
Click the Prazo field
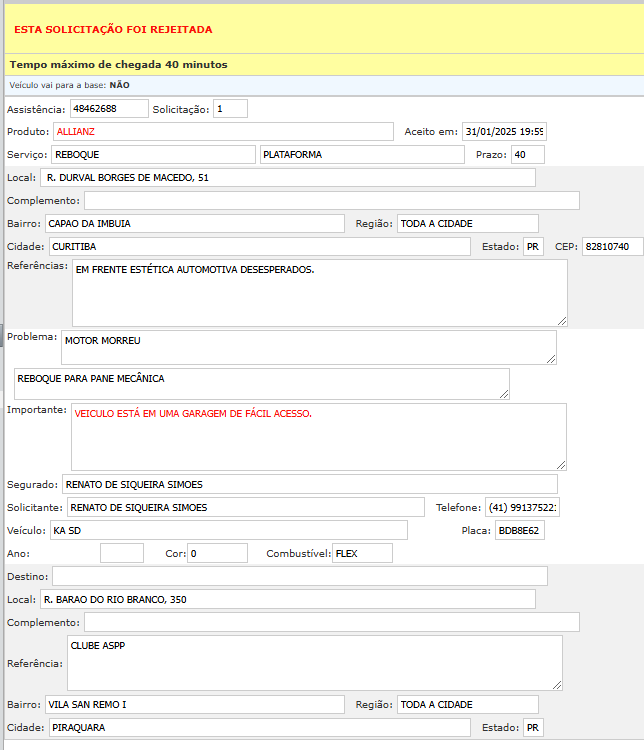point(527,154)
